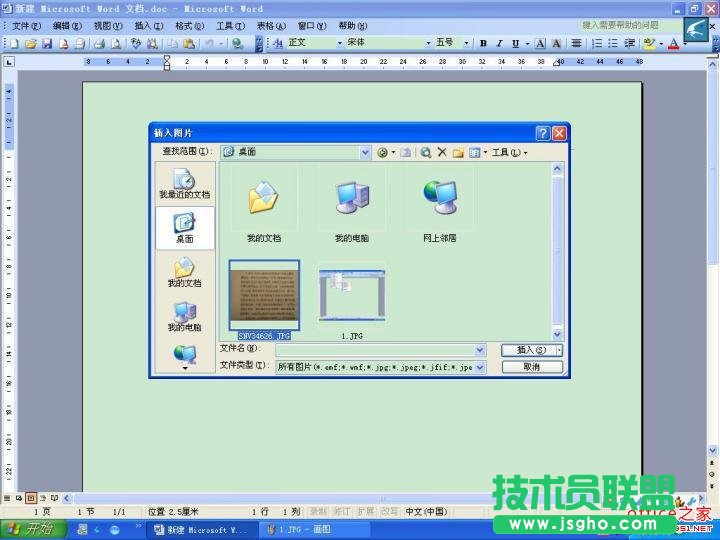The height and width of the screenshot is (540, 720).
Task: Click the Italic I icon
Action: pyautogui.click(x=500, y=44)
